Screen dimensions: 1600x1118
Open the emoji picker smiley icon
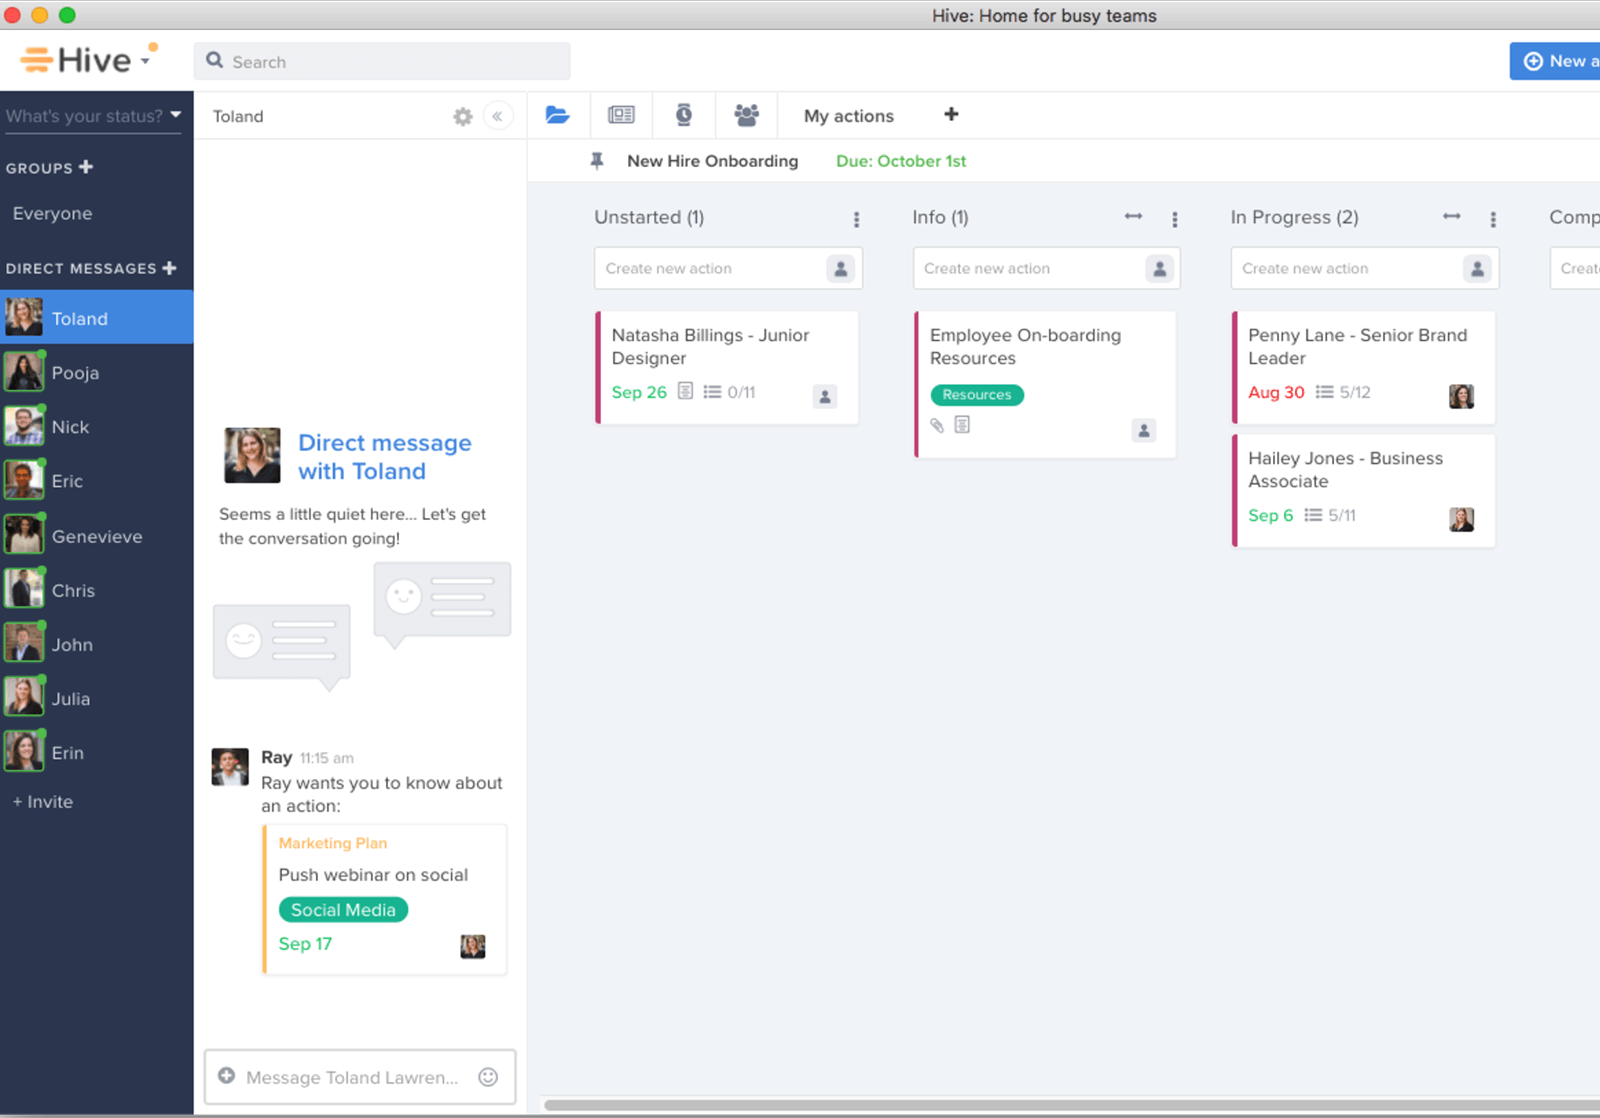pos(488,1077)
